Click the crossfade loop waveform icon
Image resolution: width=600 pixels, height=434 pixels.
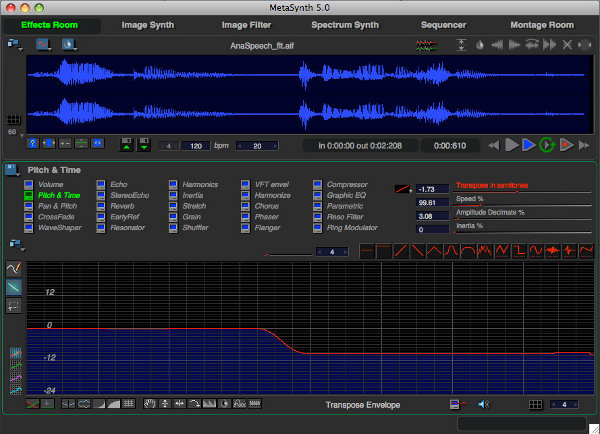point(532,45)
